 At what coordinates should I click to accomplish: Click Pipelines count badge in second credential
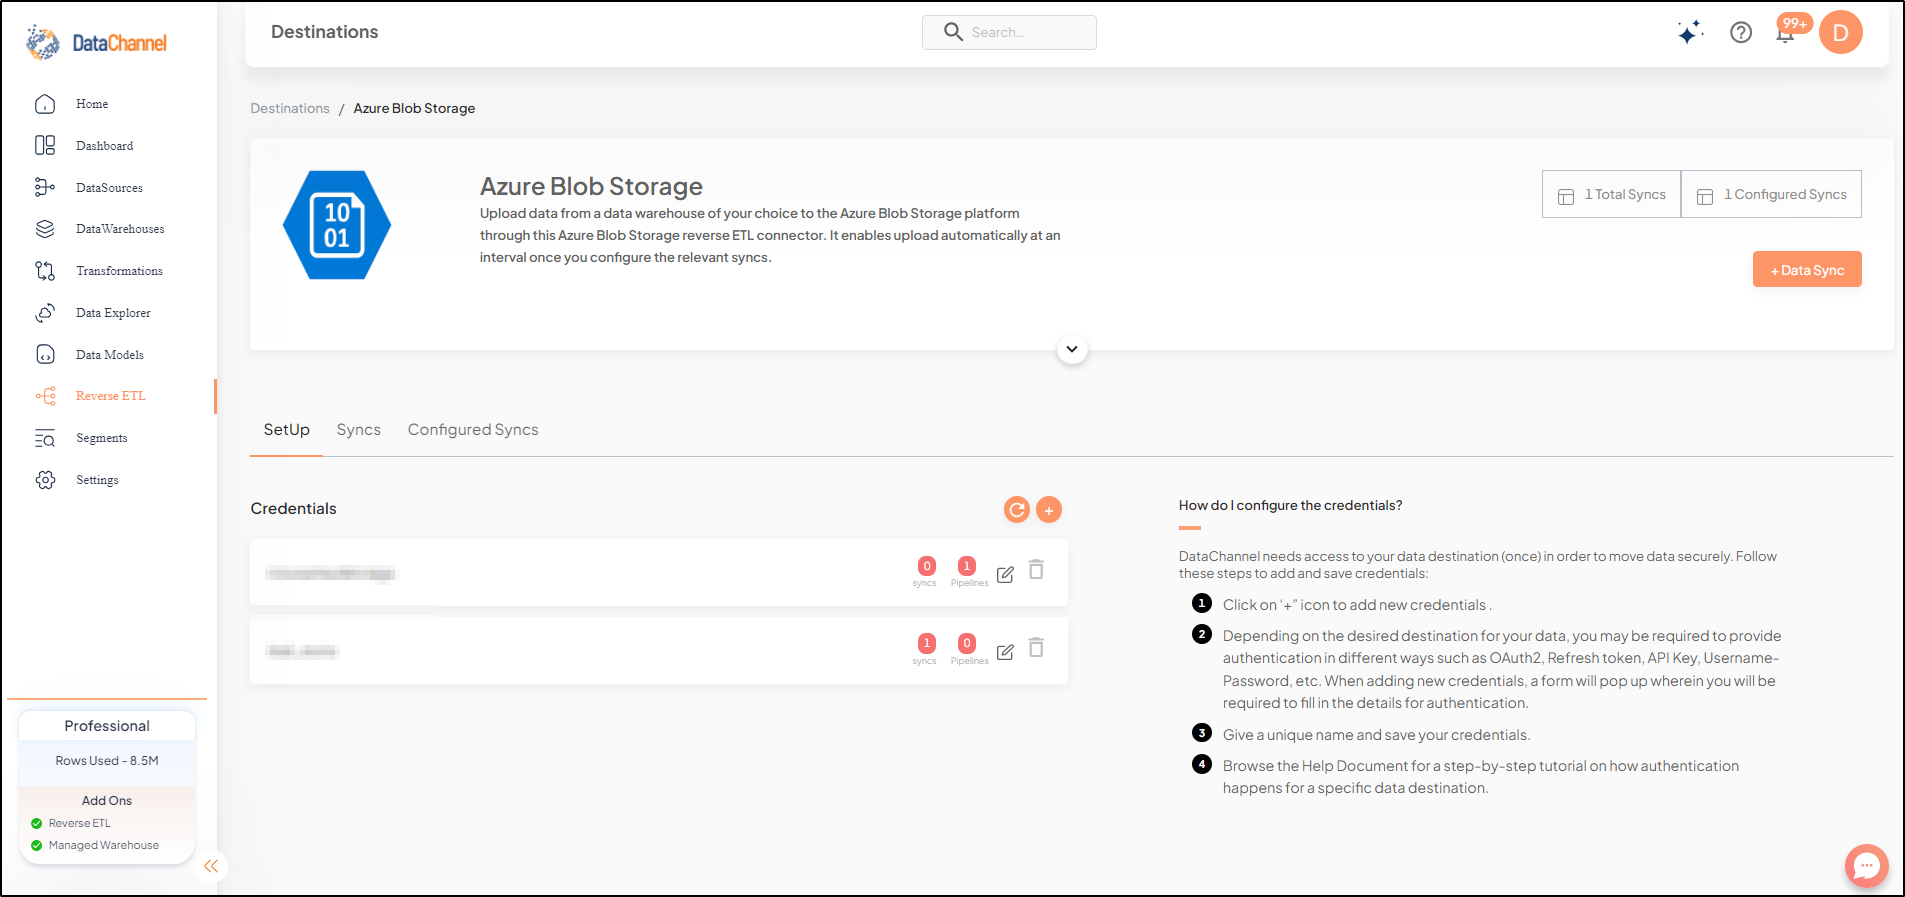pos(967,643)
